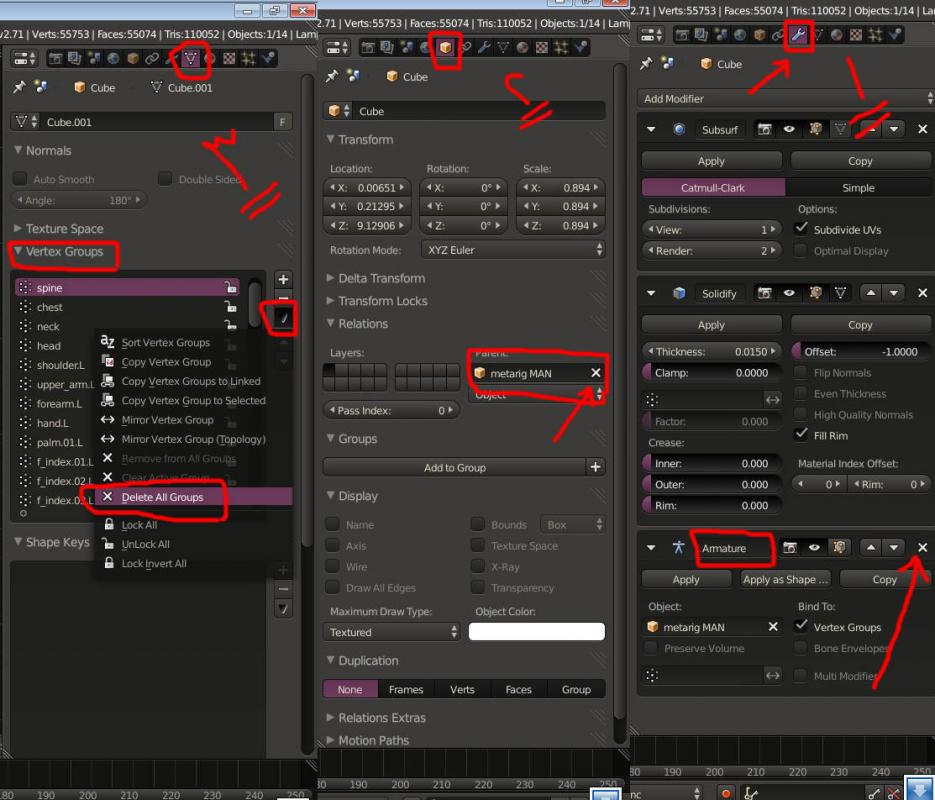Click pin icon beside Cube in Modifiers panel
Image resolution: width=935 pixels, height=800 pixels.
(x=646, y=64)
